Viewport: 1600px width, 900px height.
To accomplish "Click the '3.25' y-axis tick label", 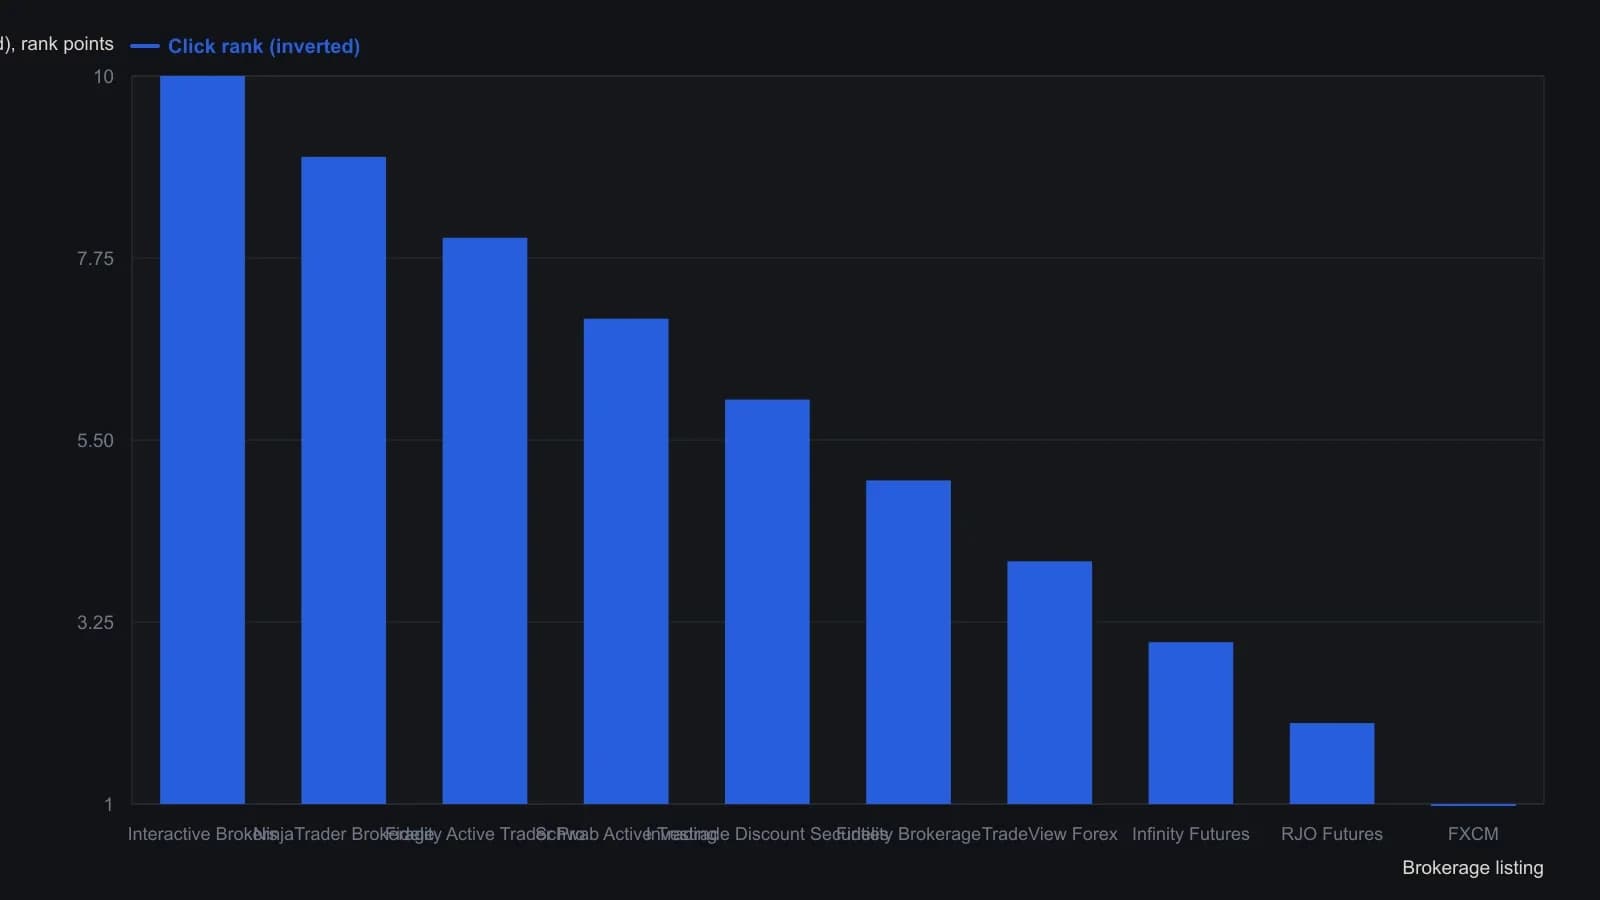I will 96,623.
